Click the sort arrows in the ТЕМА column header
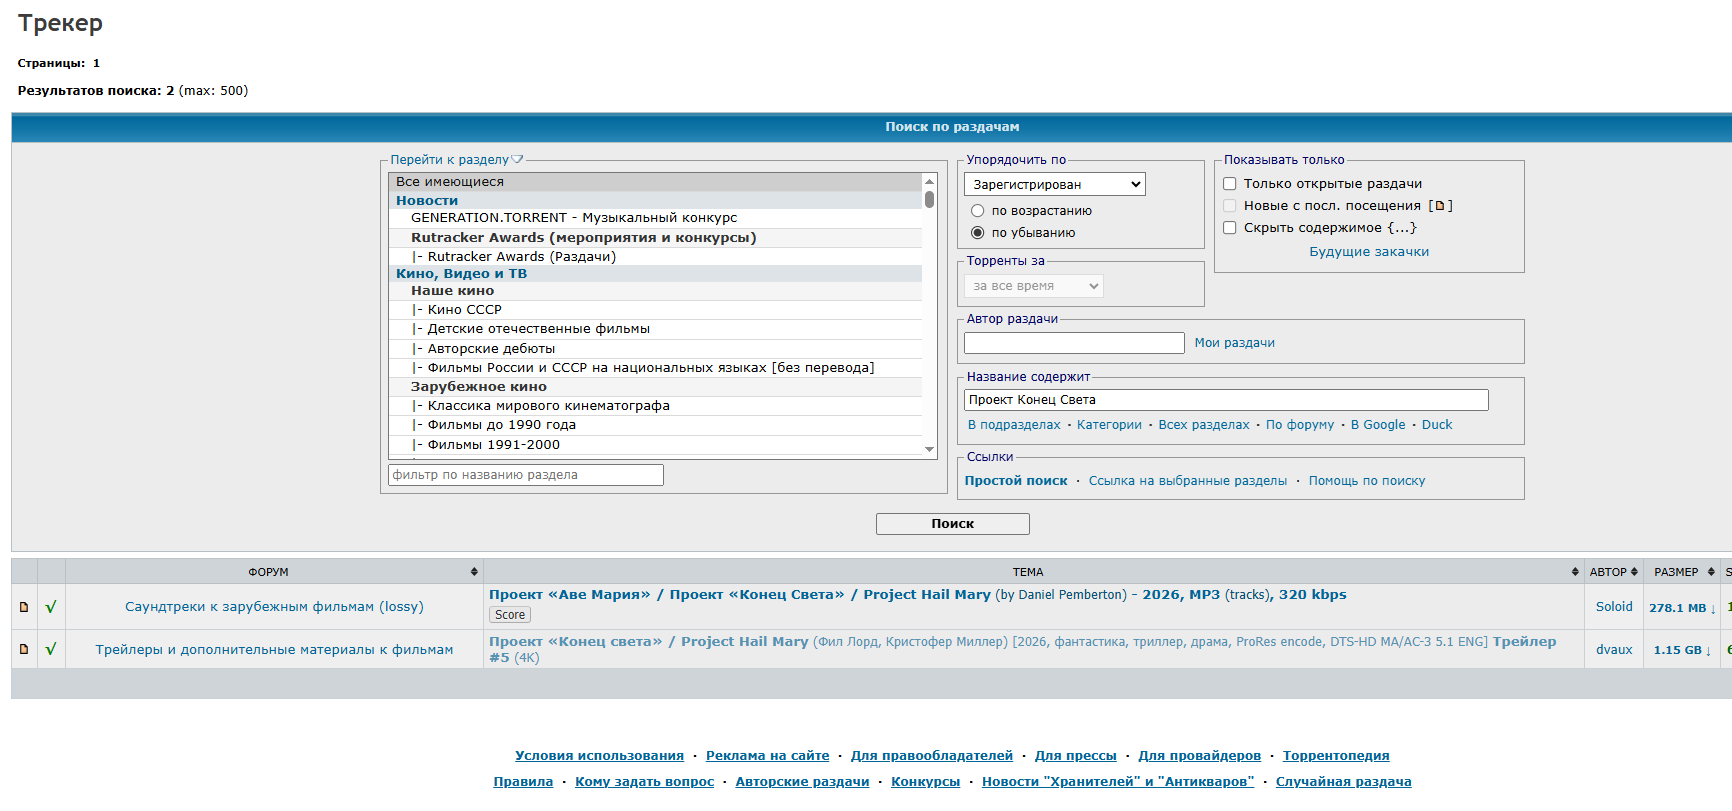1732x811 pixels. [1575, 572]
